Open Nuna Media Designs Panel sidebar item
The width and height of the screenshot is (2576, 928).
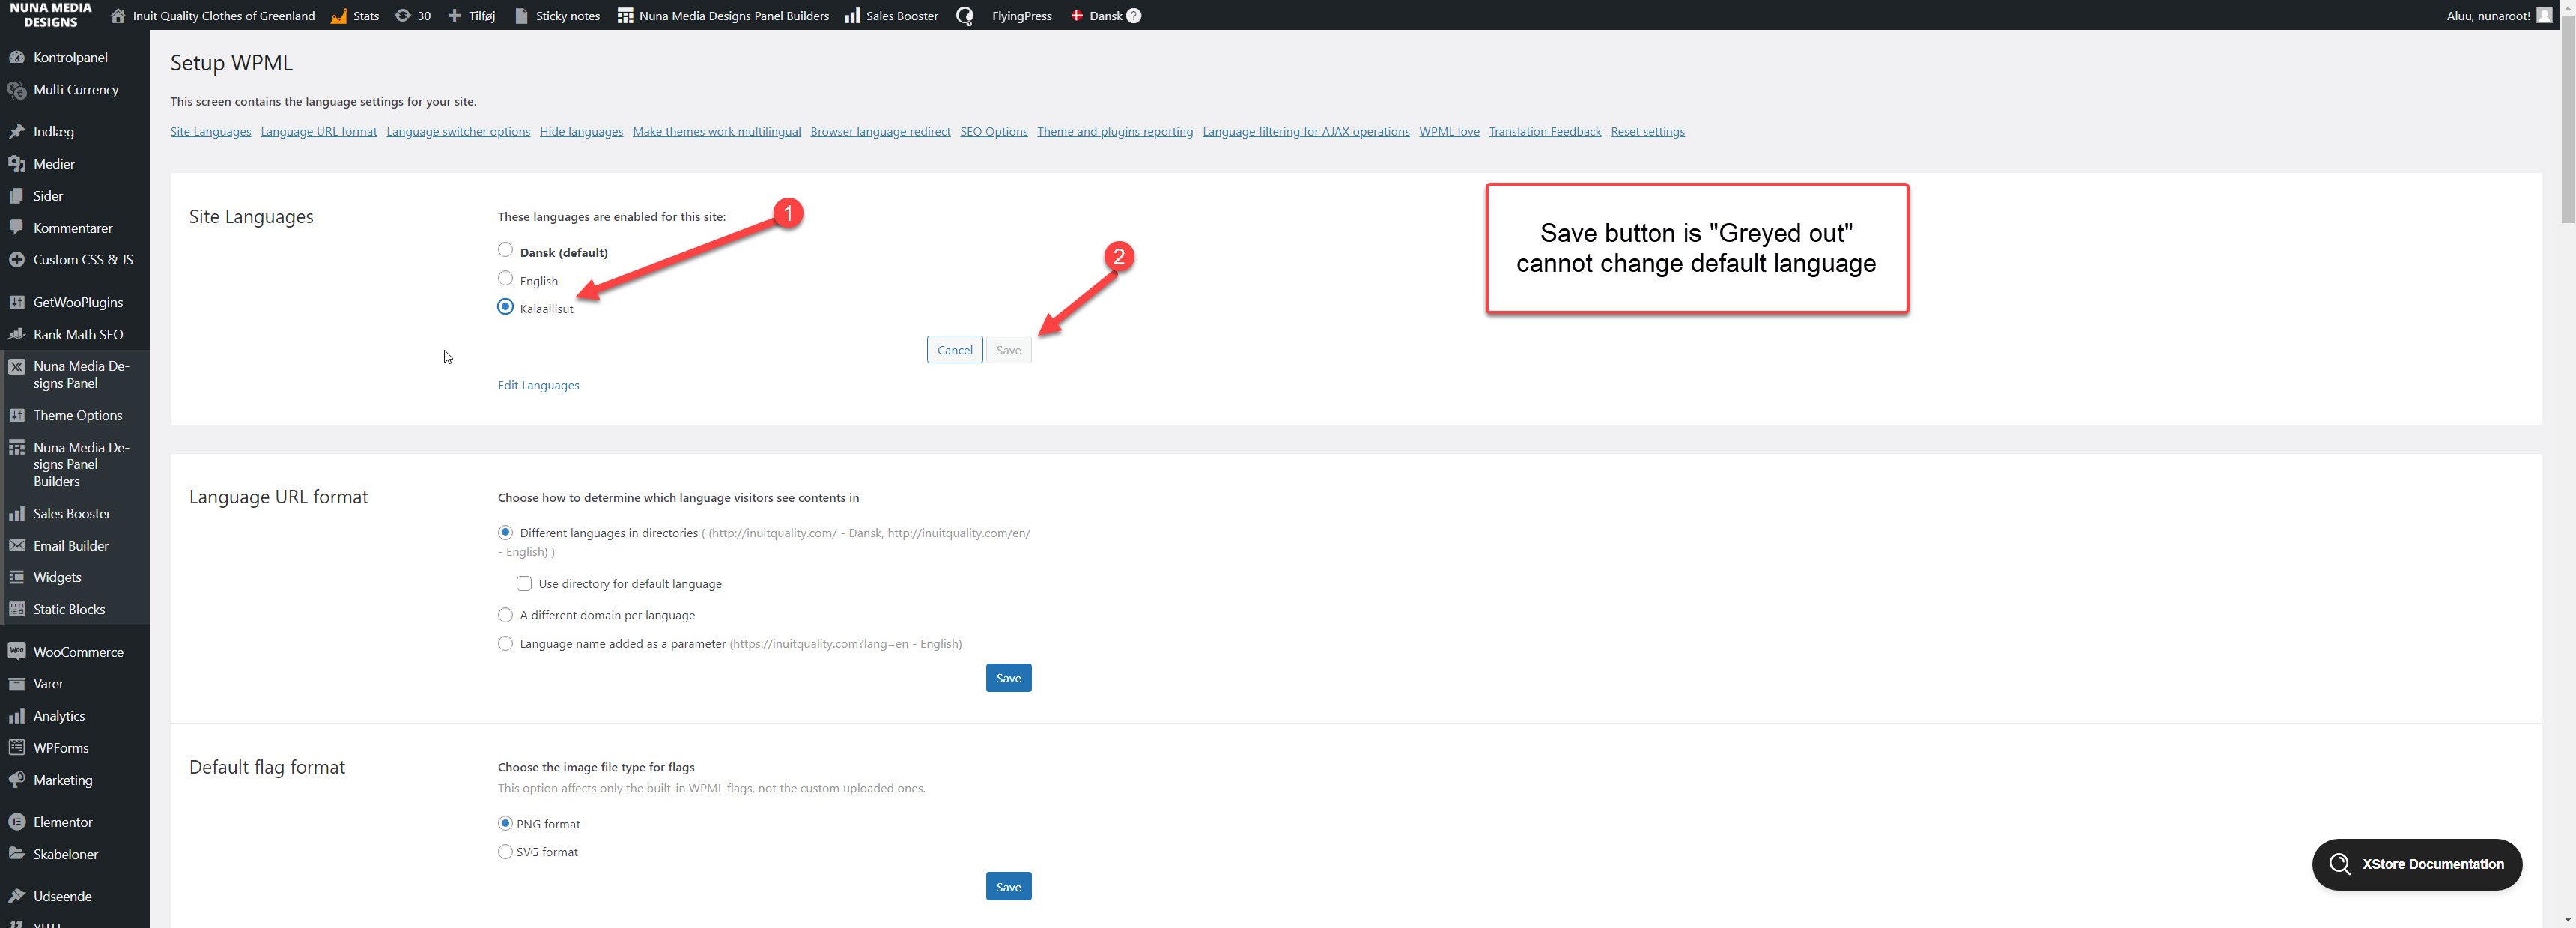pos(75,374)
